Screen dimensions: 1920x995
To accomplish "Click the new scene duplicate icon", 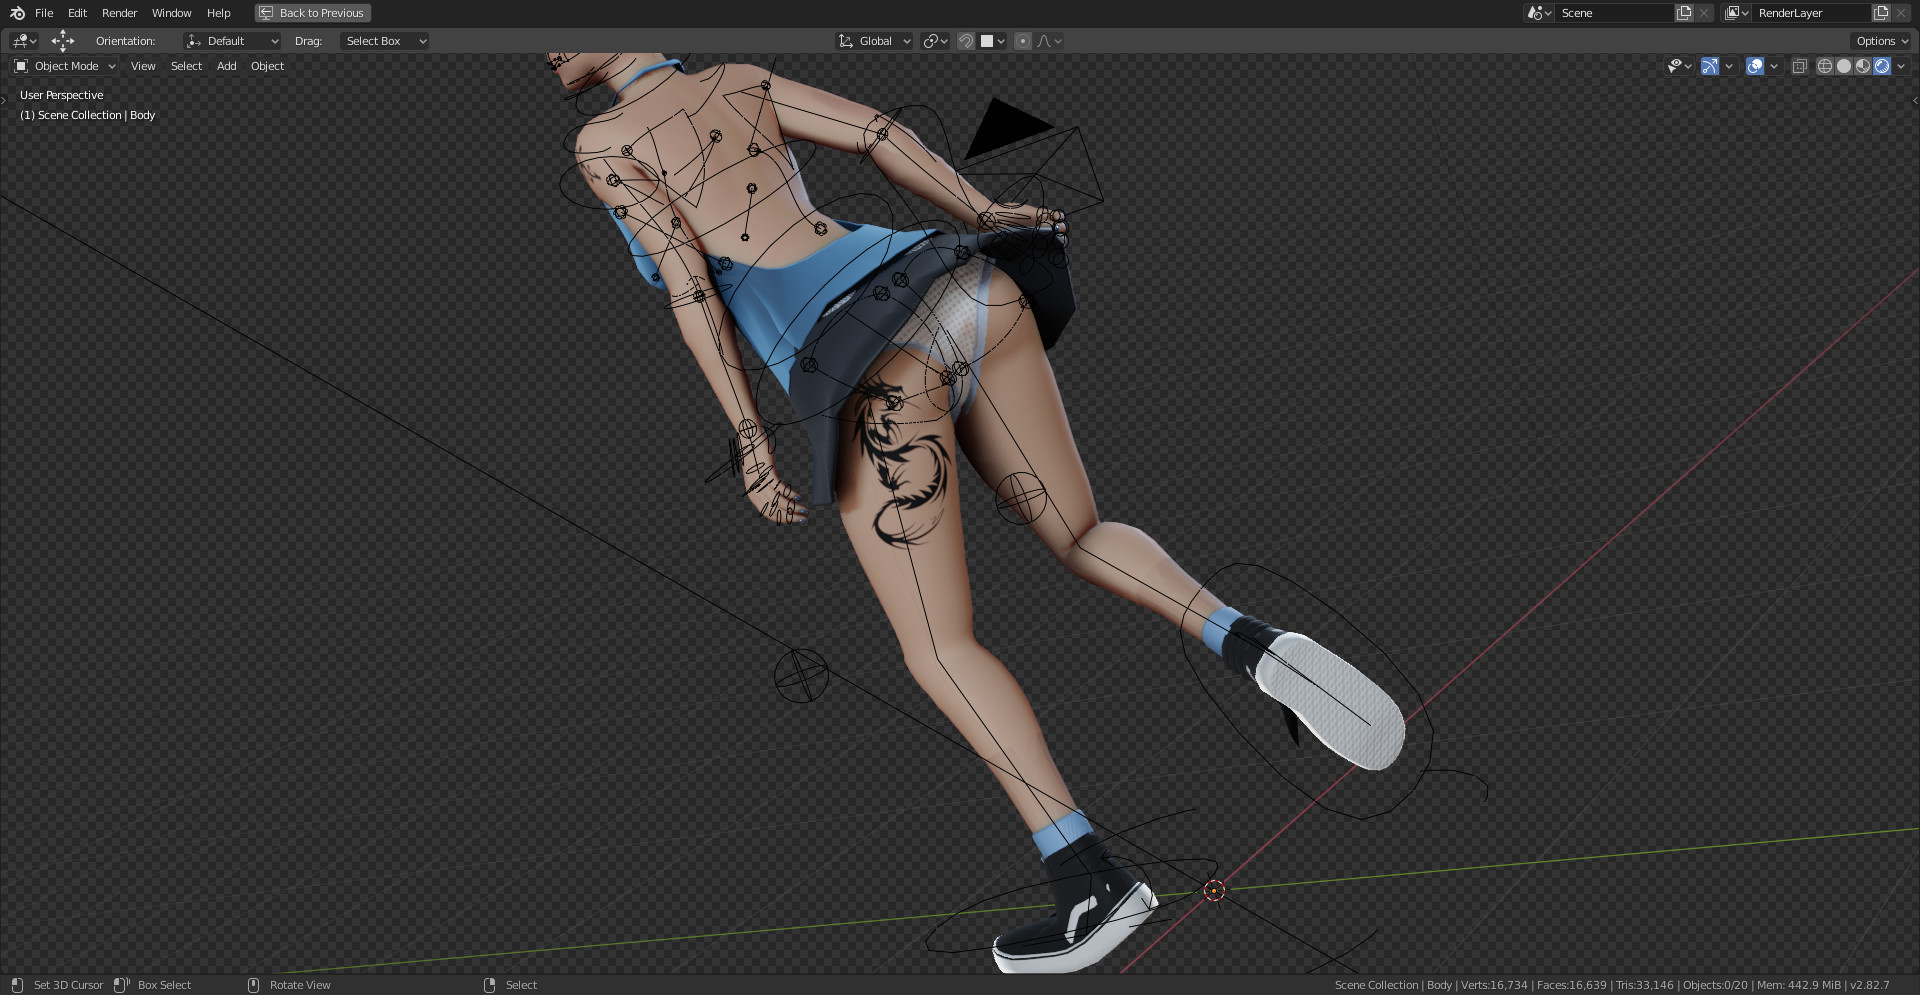I will (1684, 13).
